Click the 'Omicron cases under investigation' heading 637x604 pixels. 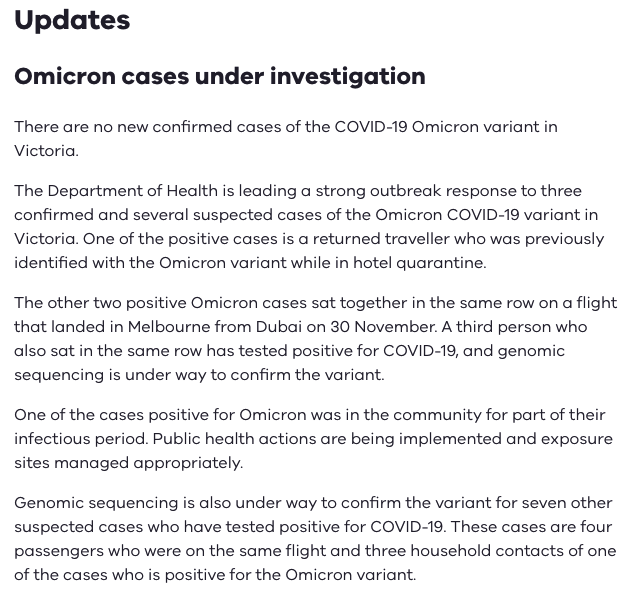(x=220, y=76)
